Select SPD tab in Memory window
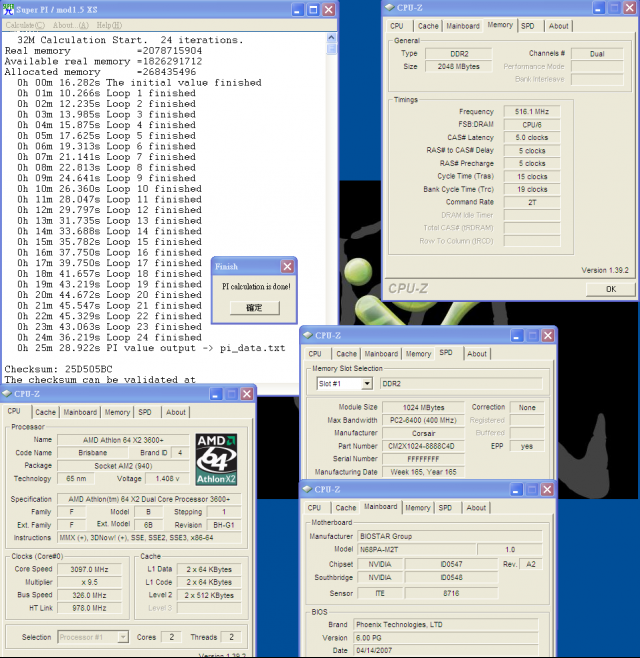This screenshot has height=658, width=640. coord(528,26)
